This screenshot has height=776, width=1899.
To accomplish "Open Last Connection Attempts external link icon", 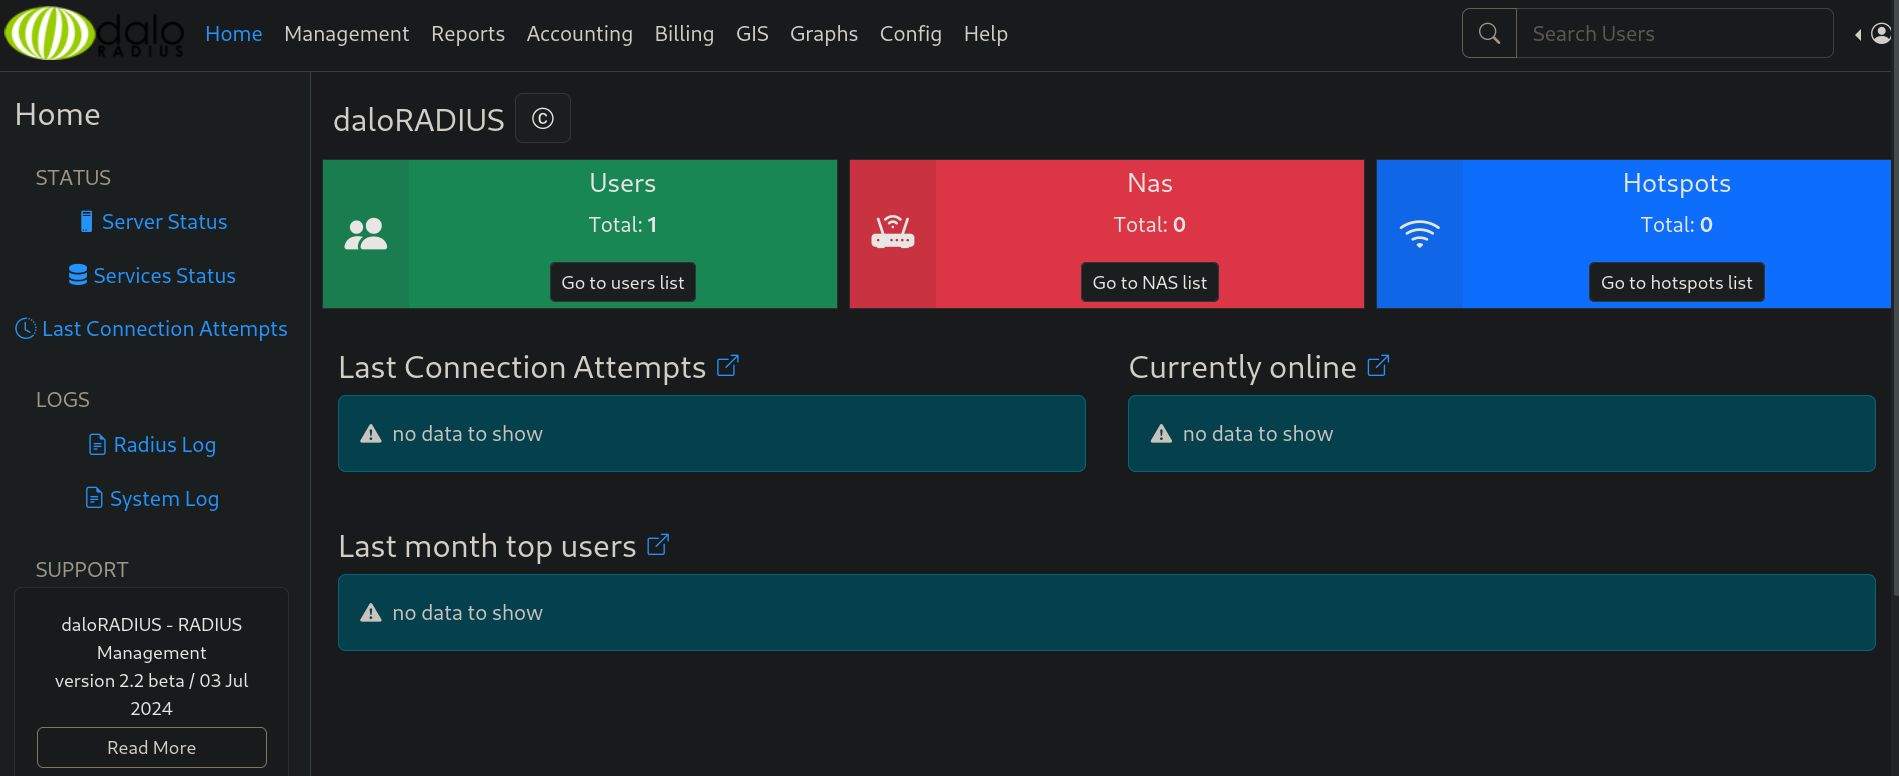I will [x=728, y=366].
